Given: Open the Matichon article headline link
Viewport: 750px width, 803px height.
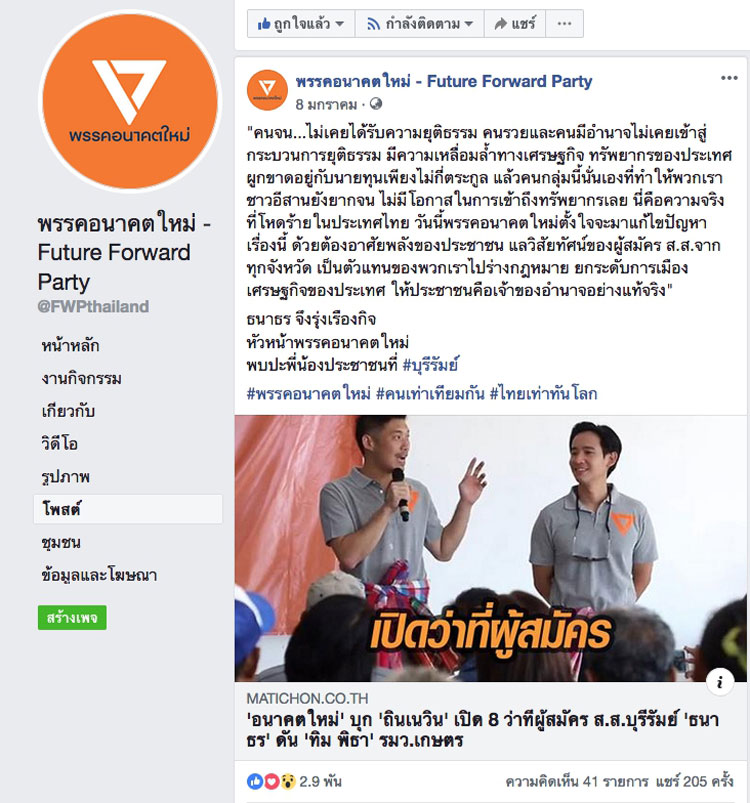Looking at the screenshot, I should point(483,730).
